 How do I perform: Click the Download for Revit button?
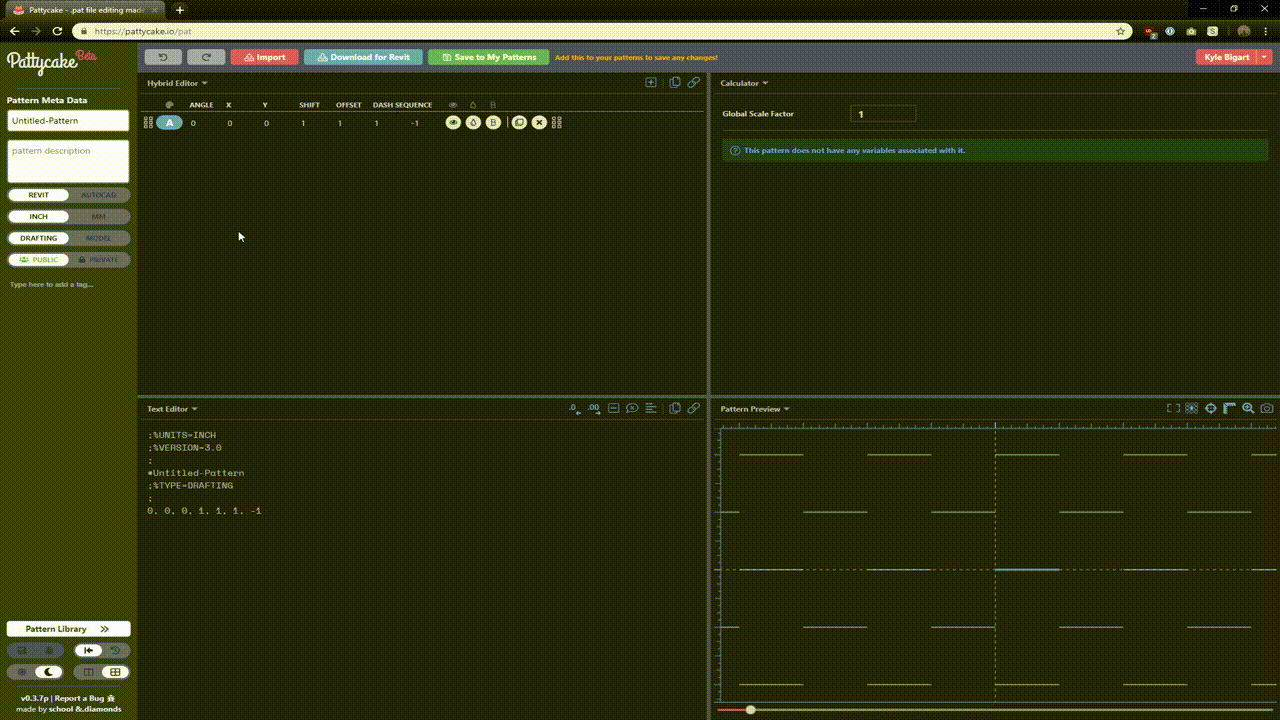363,57
